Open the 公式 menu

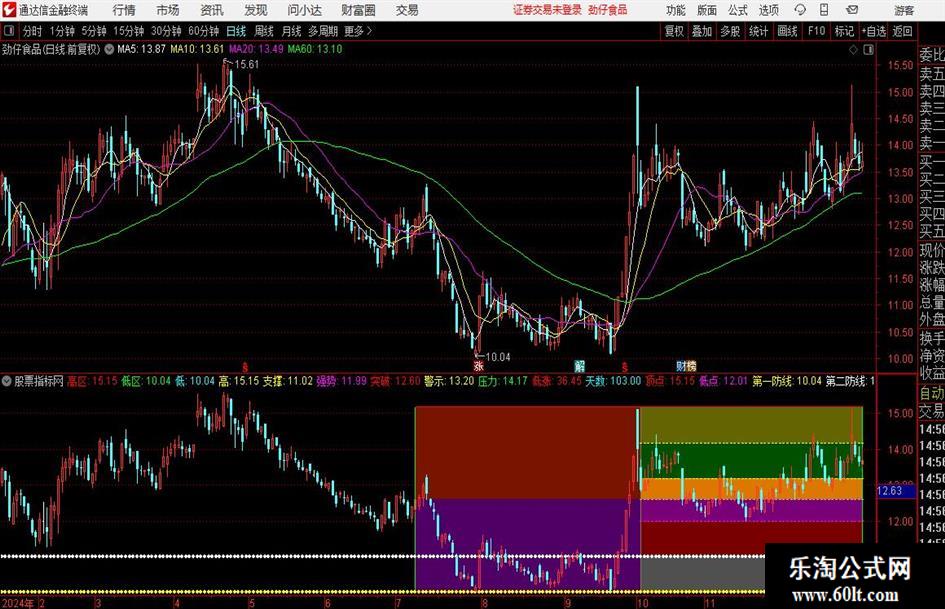738,10
